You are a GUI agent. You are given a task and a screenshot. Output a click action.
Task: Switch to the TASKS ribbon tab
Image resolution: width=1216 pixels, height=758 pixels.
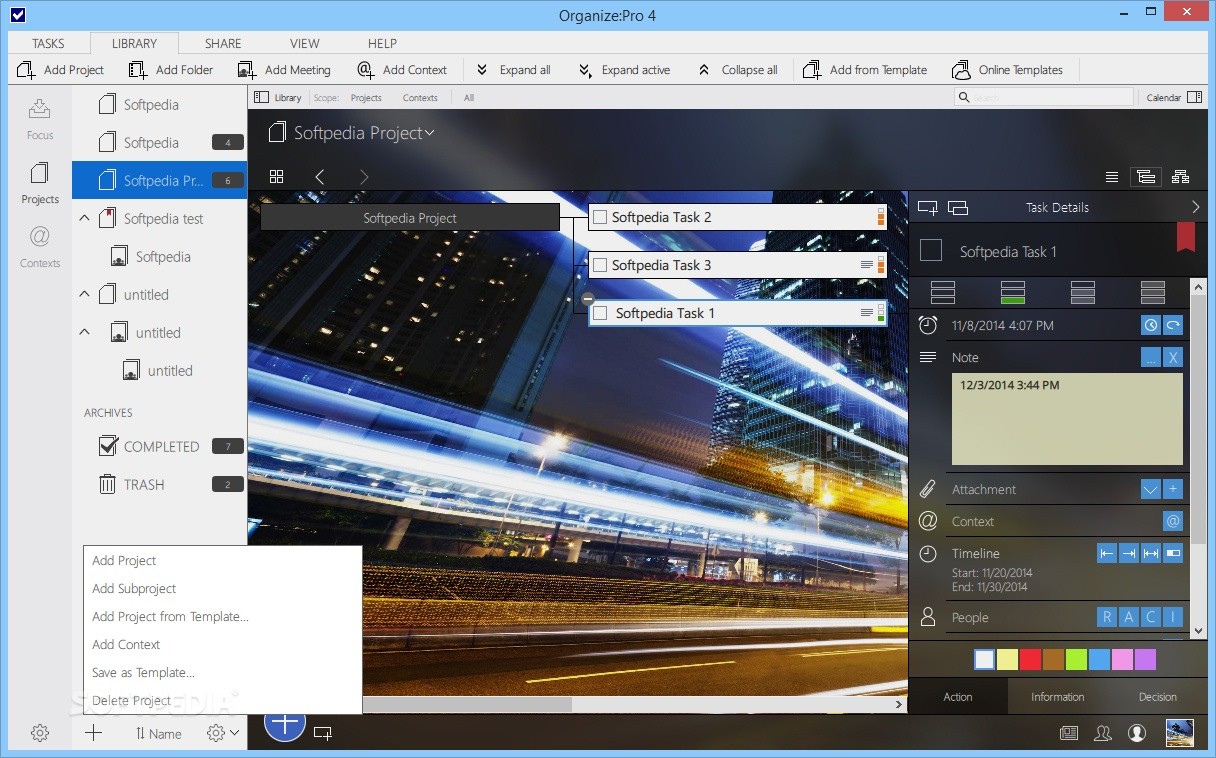pos(48,43)
